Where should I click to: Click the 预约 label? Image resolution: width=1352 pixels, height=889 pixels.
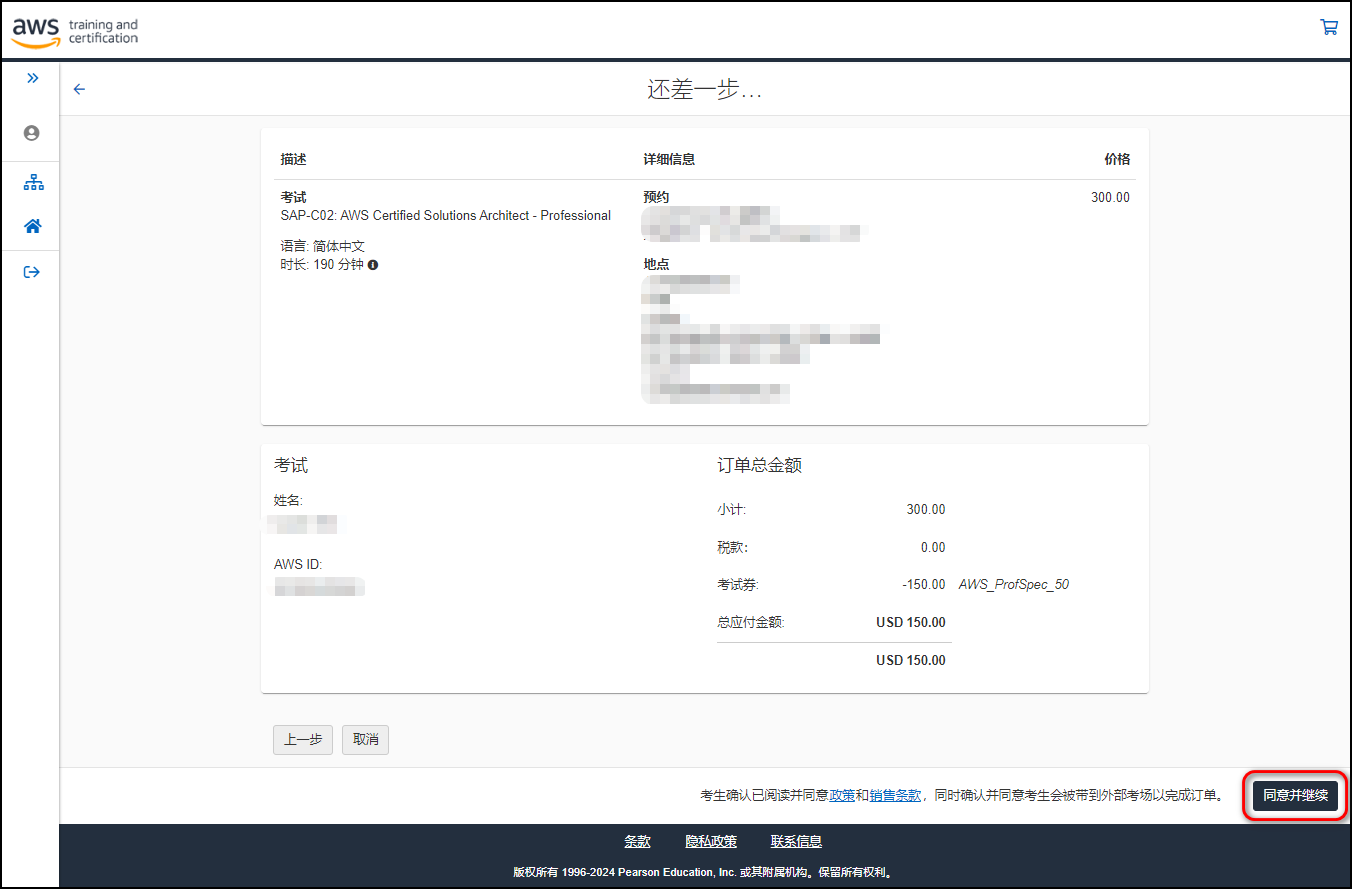coord(656,197)
